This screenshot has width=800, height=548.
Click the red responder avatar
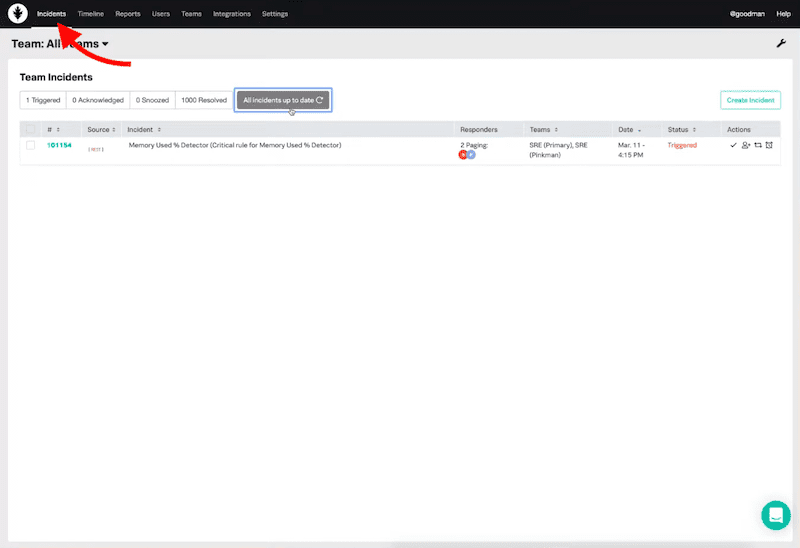click(x=463, y=155)
